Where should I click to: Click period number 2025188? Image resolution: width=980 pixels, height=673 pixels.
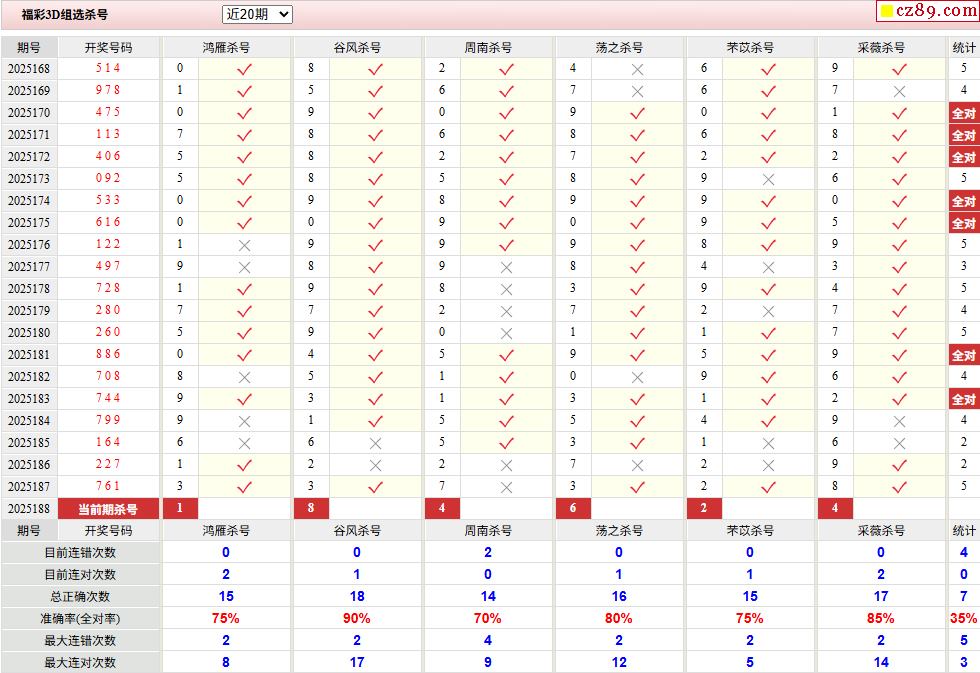click(29, 509)
